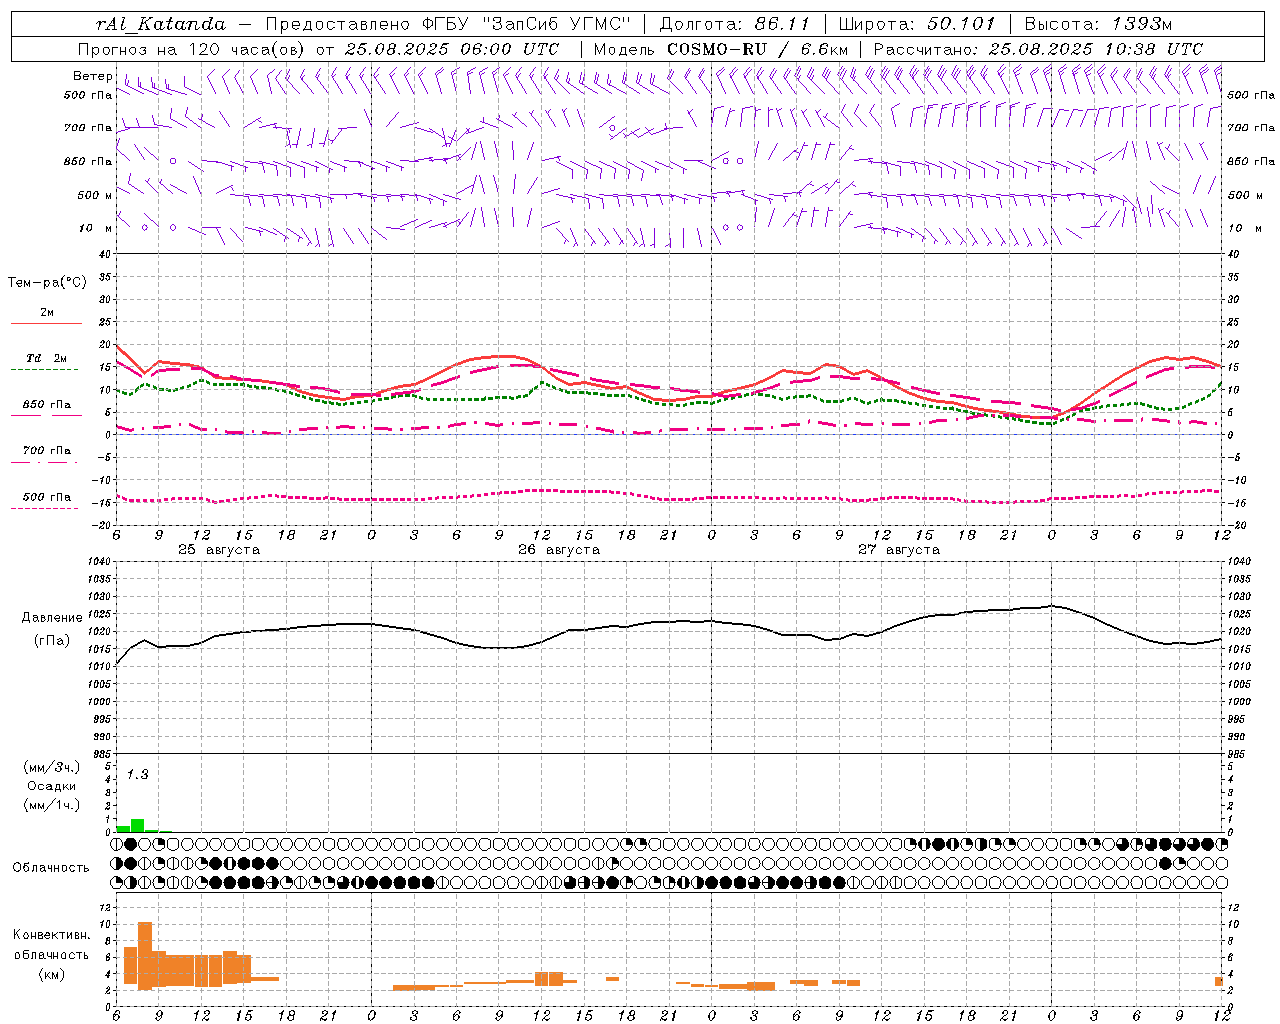Click the orange convective bar at far right edge
Image resolution: width=1280 pixels, height=1024 pixels.
point(1219,982)
